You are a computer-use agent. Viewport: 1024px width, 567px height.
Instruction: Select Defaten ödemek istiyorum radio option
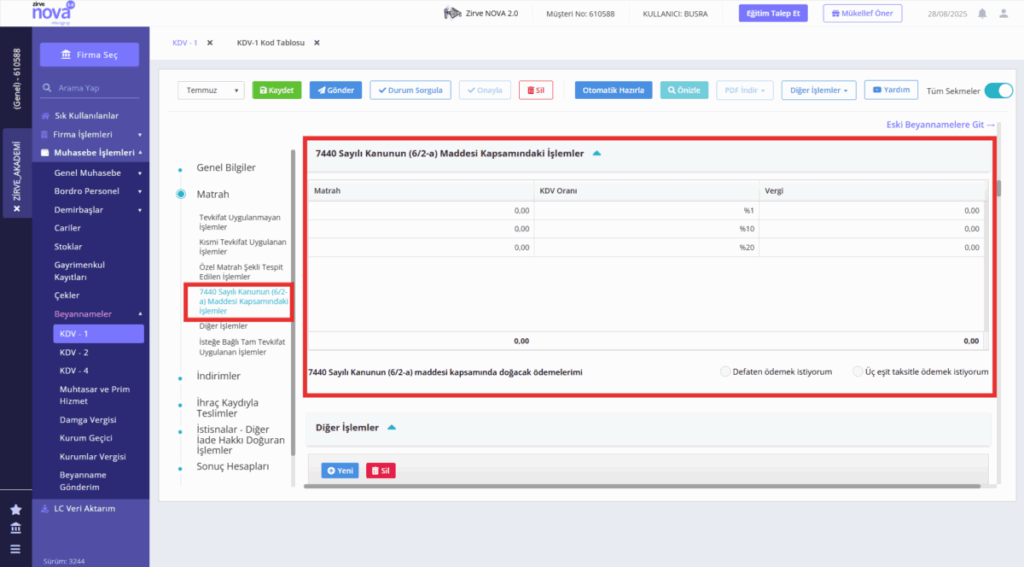[725, 372]
